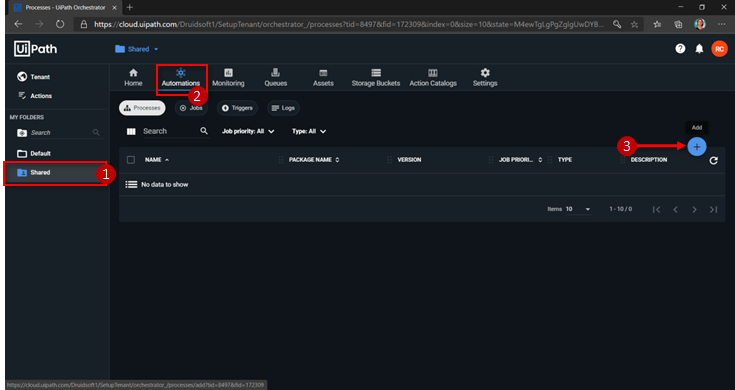Open Tenant in the sidebar
This screenshot has width=735, height=390.
(x=34, y=77)
